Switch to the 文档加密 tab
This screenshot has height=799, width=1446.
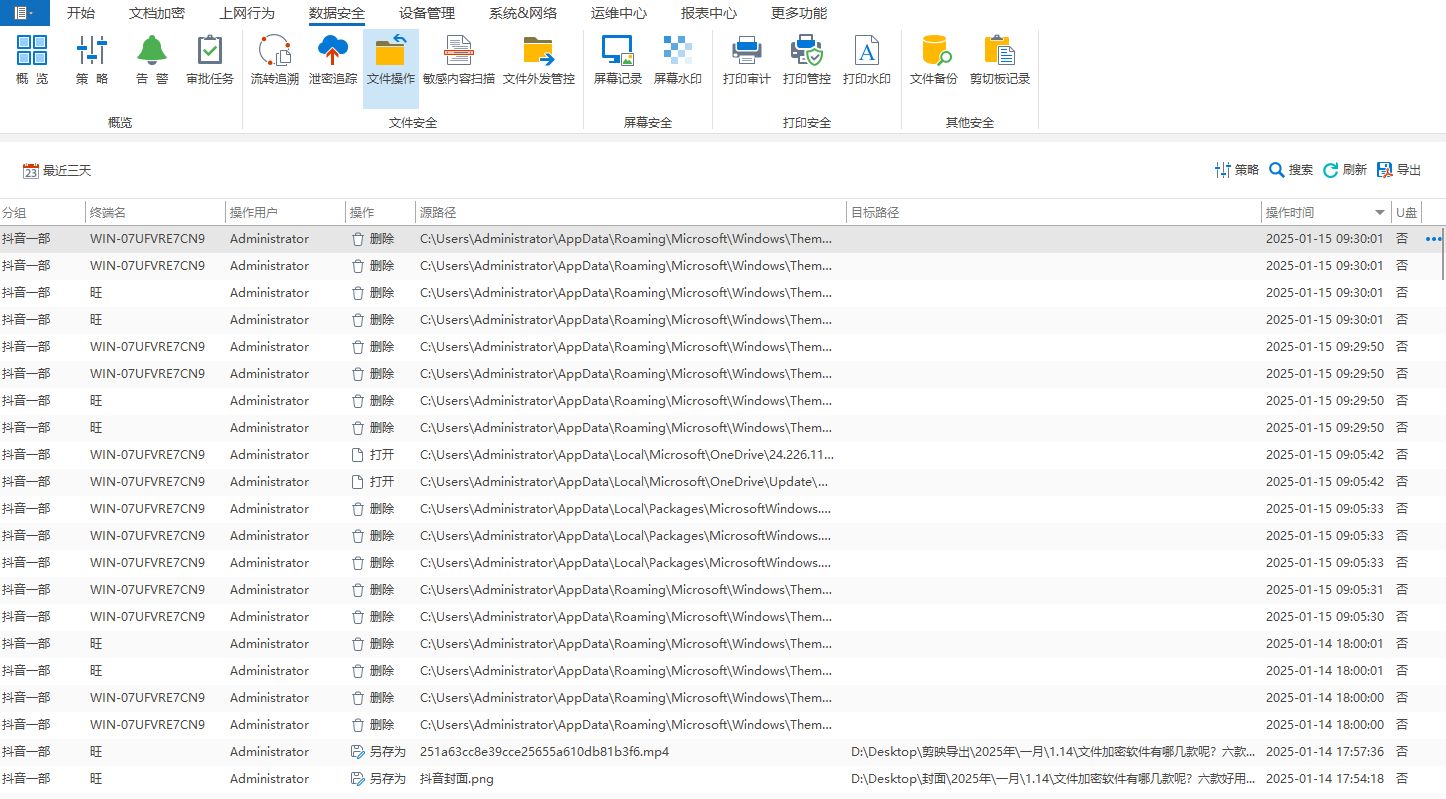pos(157,13)
